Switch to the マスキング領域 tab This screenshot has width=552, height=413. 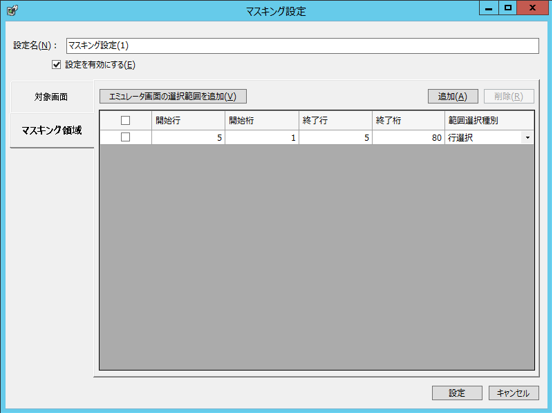point(52,131)
